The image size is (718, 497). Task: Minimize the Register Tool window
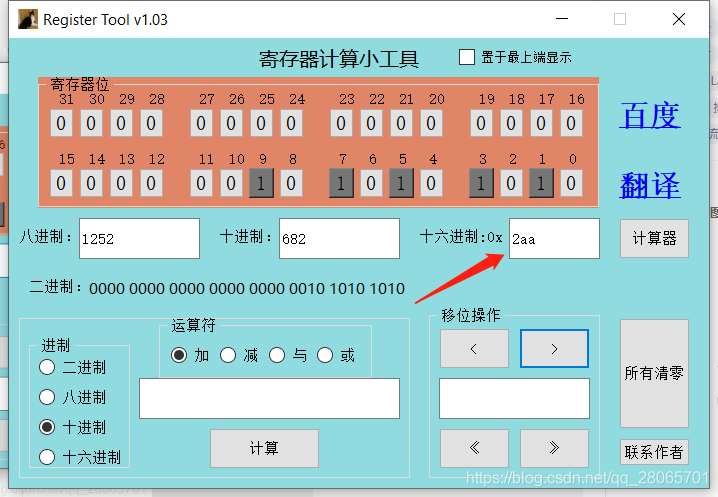click(562, 19)
